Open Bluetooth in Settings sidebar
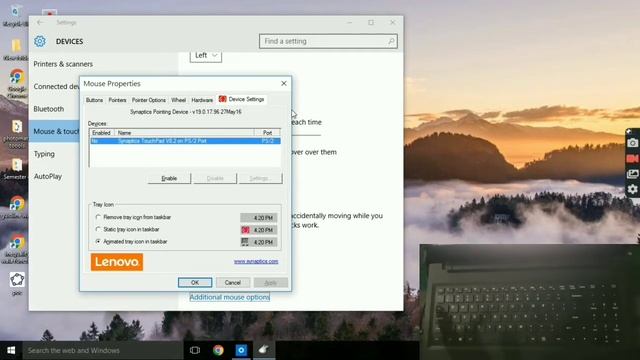 (49, 109)
